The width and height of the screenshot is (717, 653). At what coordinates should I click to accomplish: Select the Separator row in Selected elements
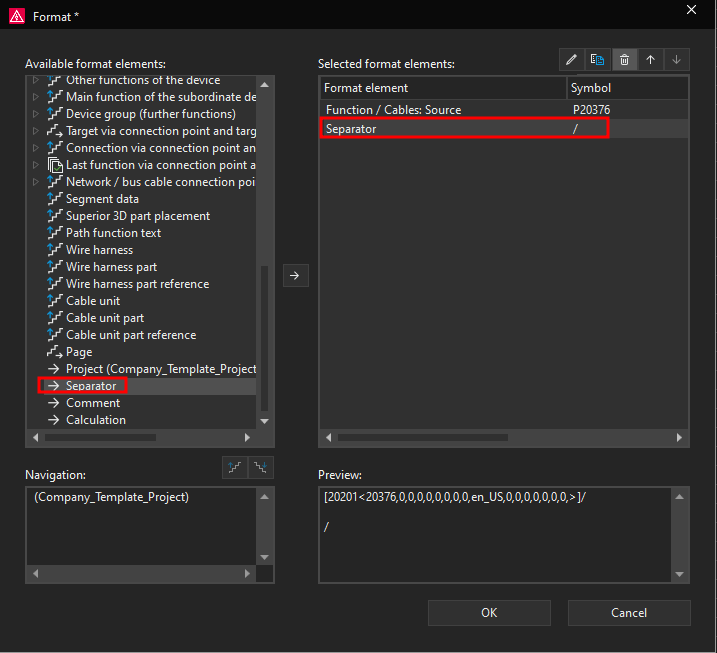504,128
